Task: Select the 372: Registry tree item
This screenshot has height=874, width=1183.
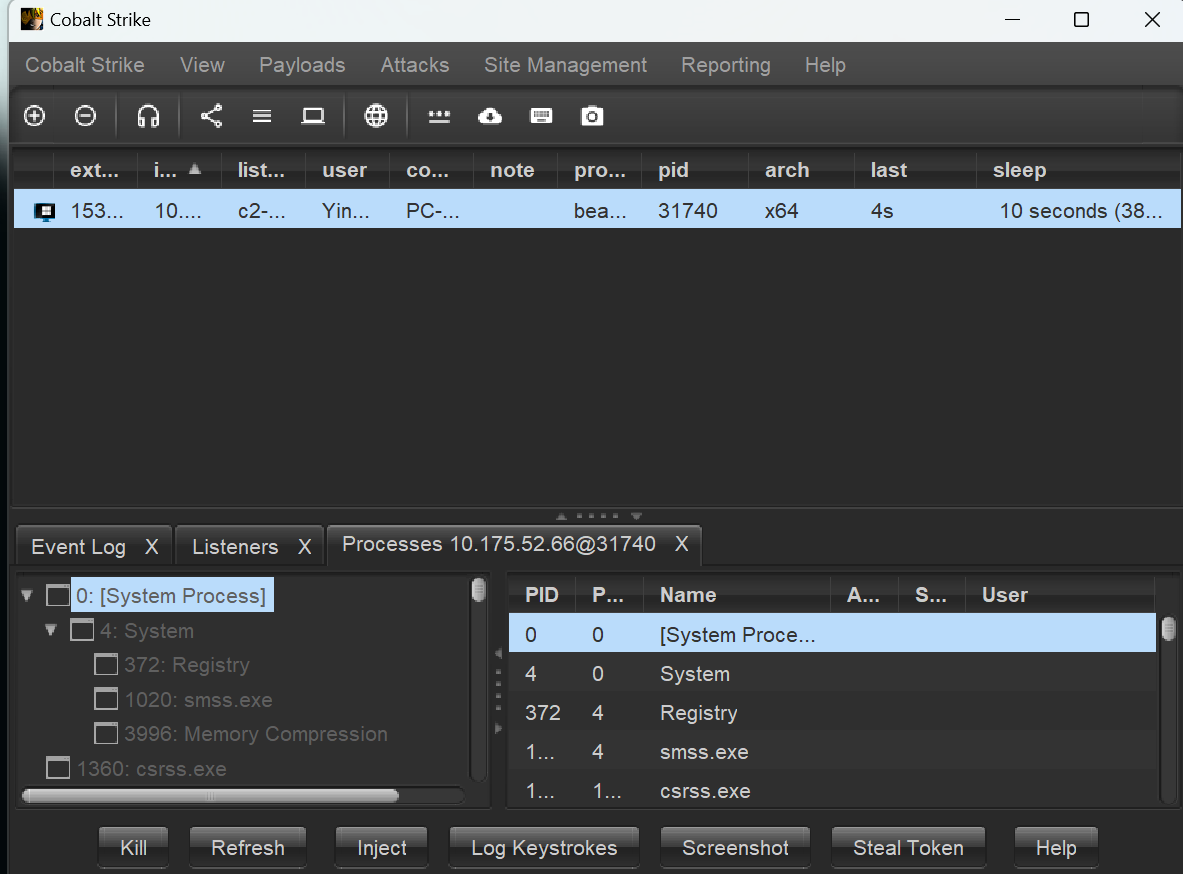Action: coord(186,665)
